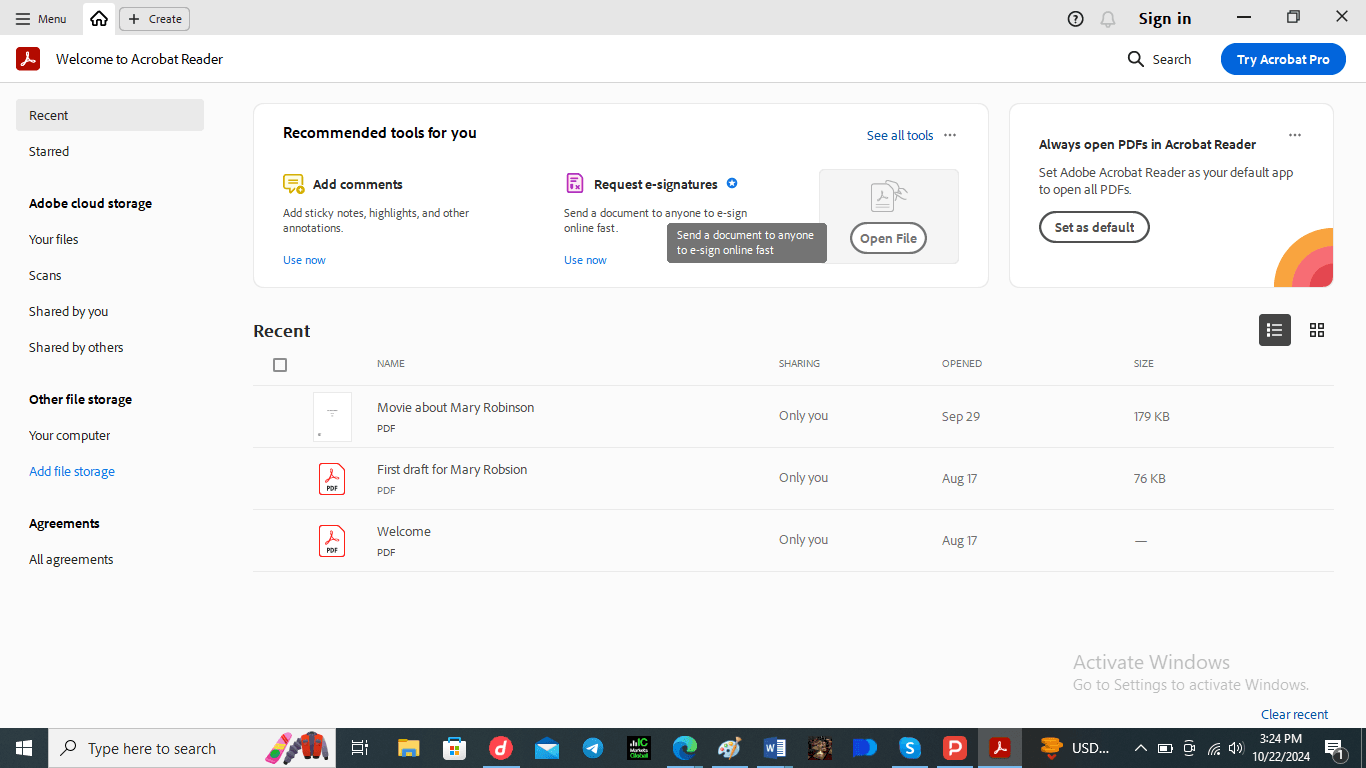
Task: Click Set as default button
Action: pyautogui.click(x=1094, y=227)
